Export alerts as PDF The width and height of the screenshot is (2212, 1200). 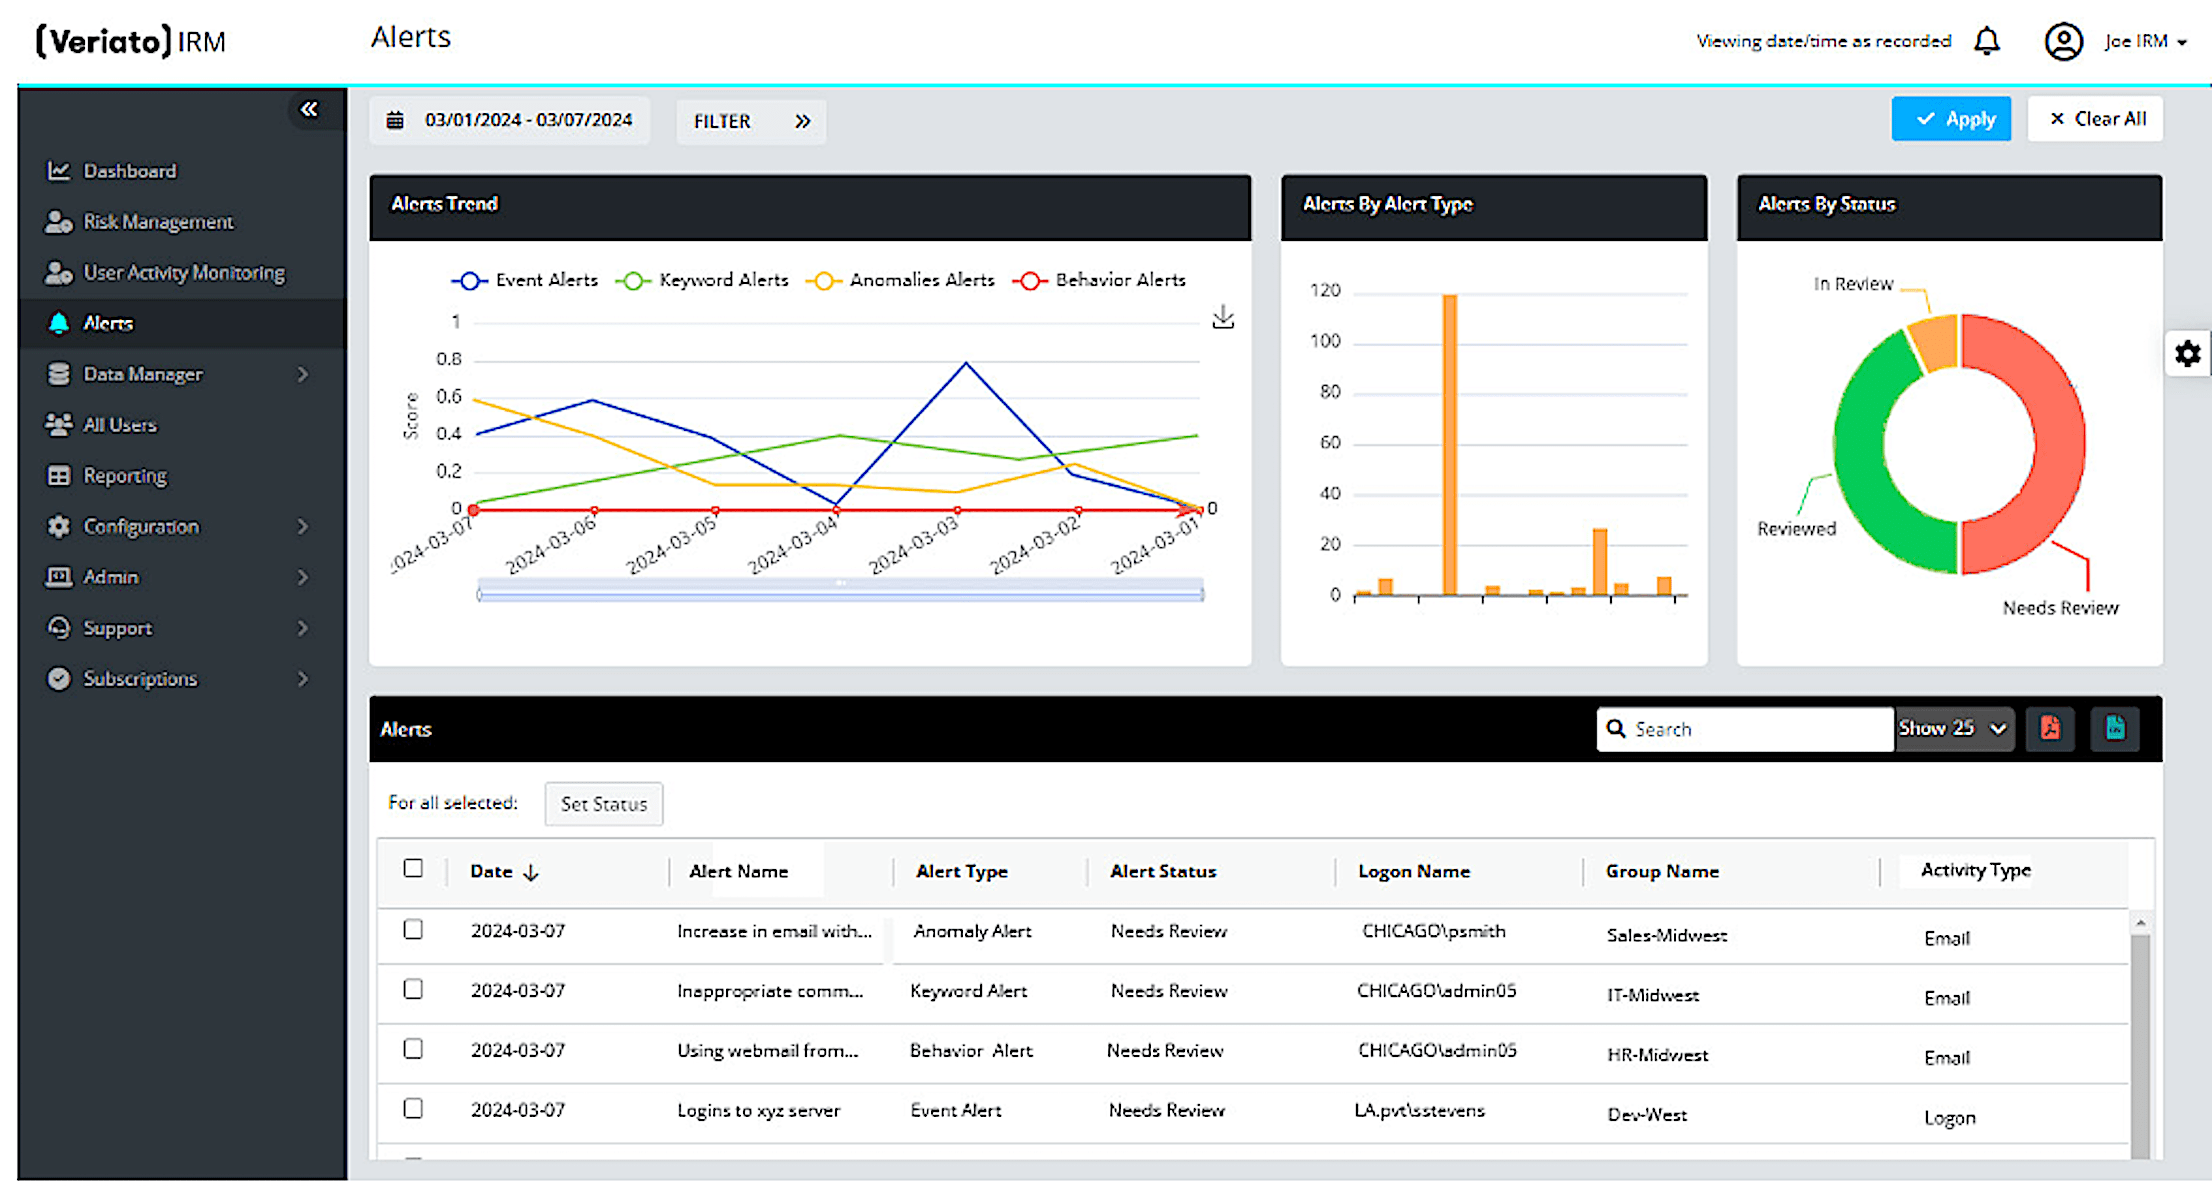(2050, 728)
